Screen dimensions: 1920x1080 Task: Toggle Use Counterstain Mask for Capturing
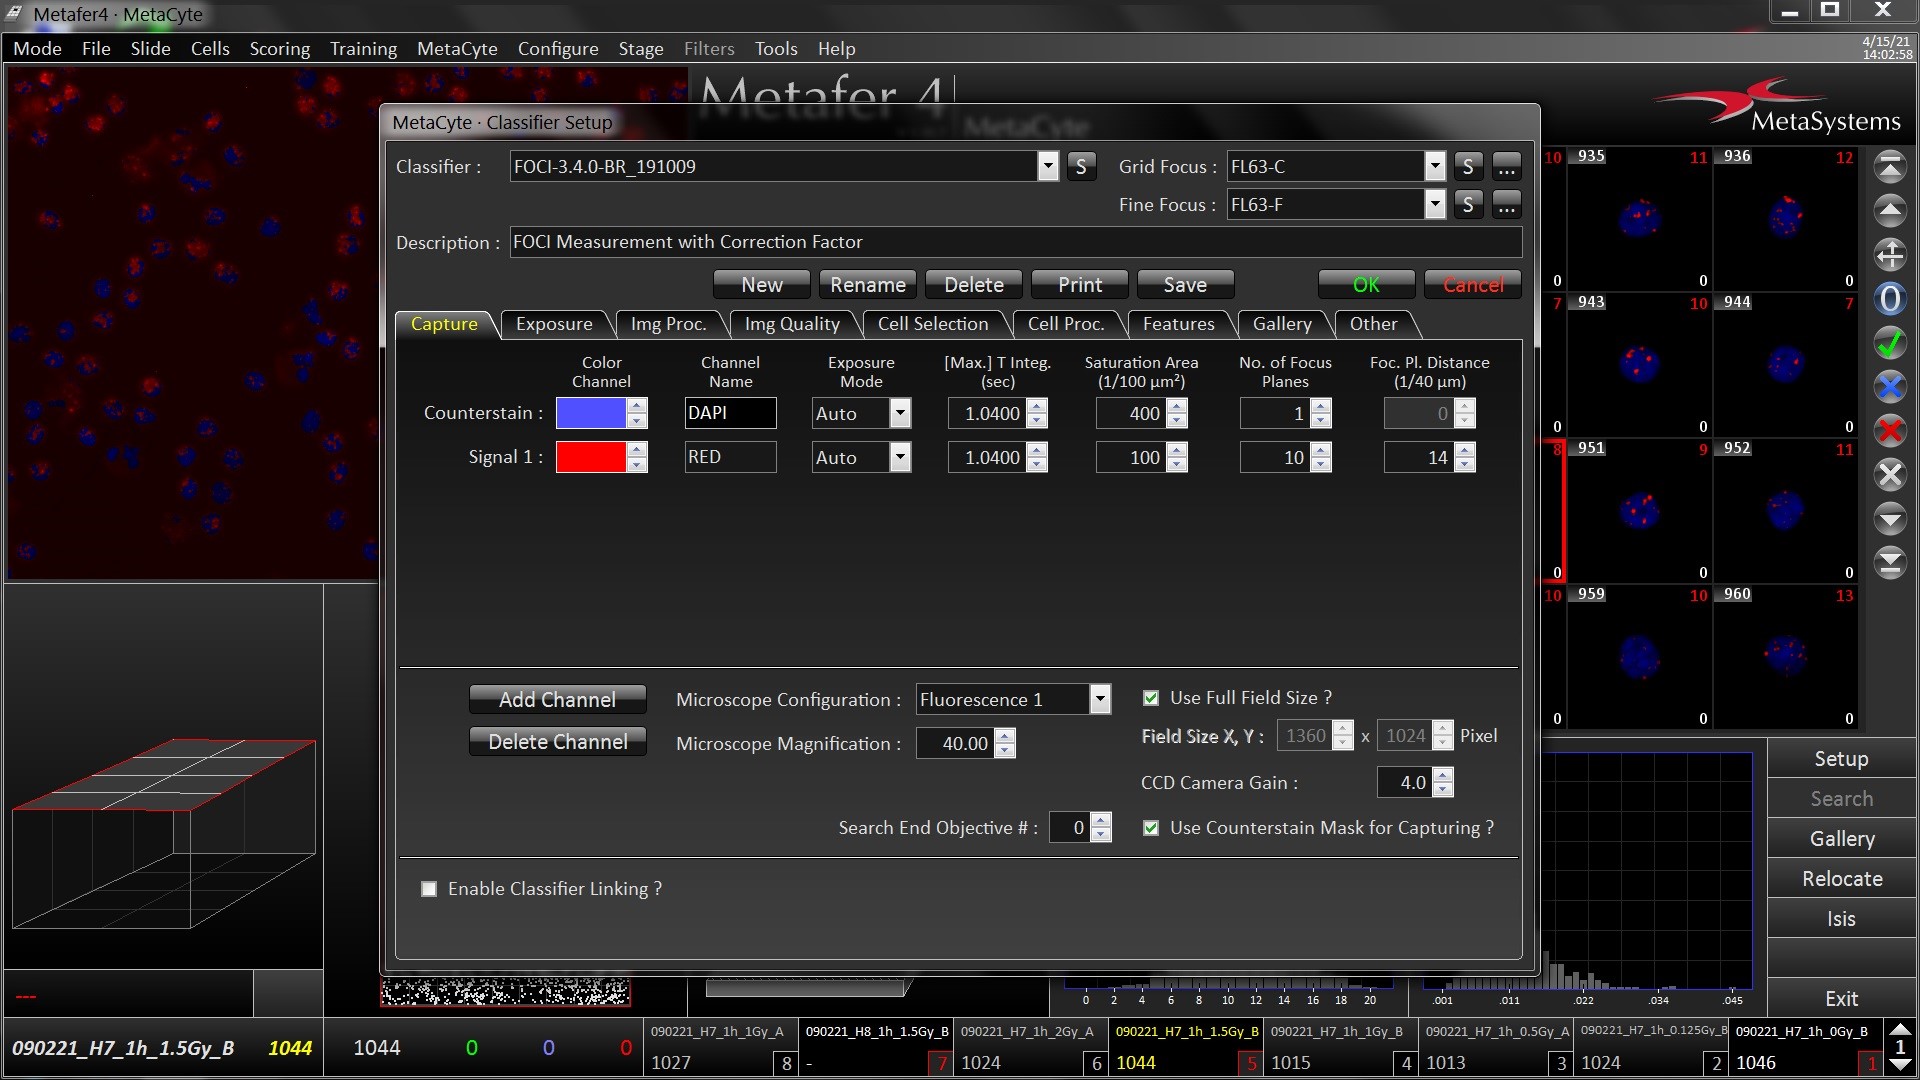[1151, 828]
